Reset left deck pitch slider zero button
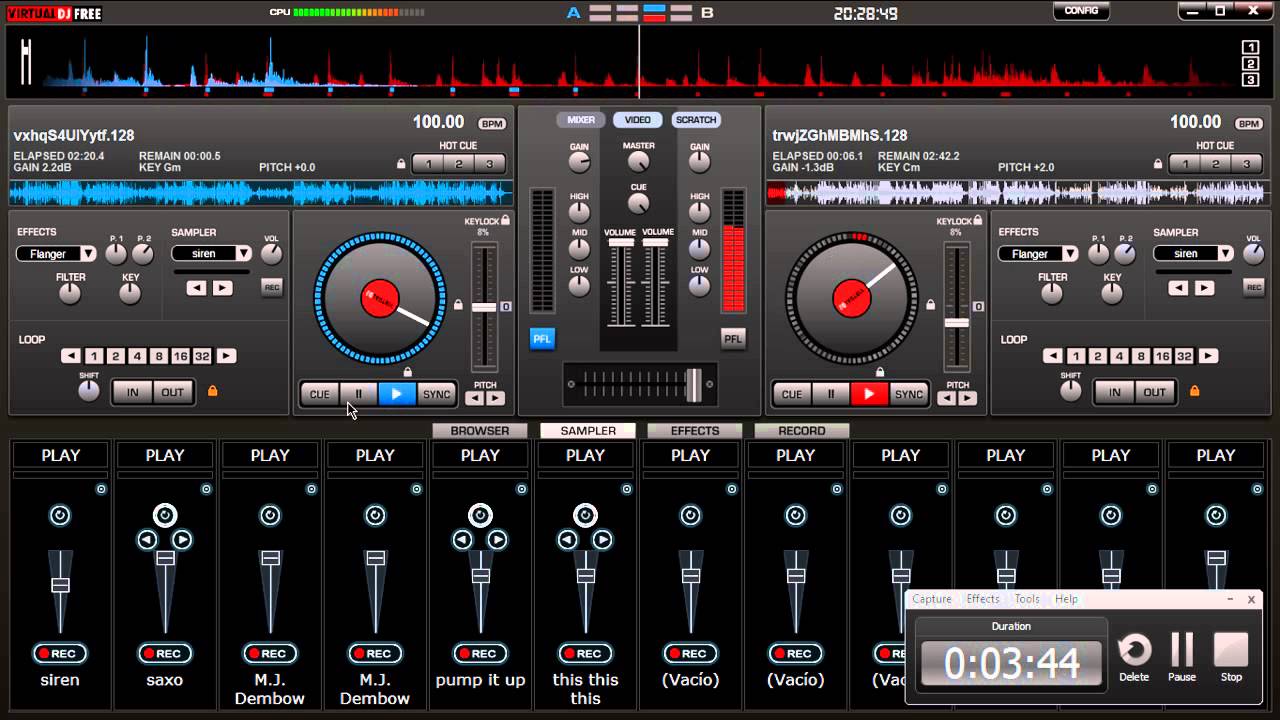 click(x=506, y=307)
